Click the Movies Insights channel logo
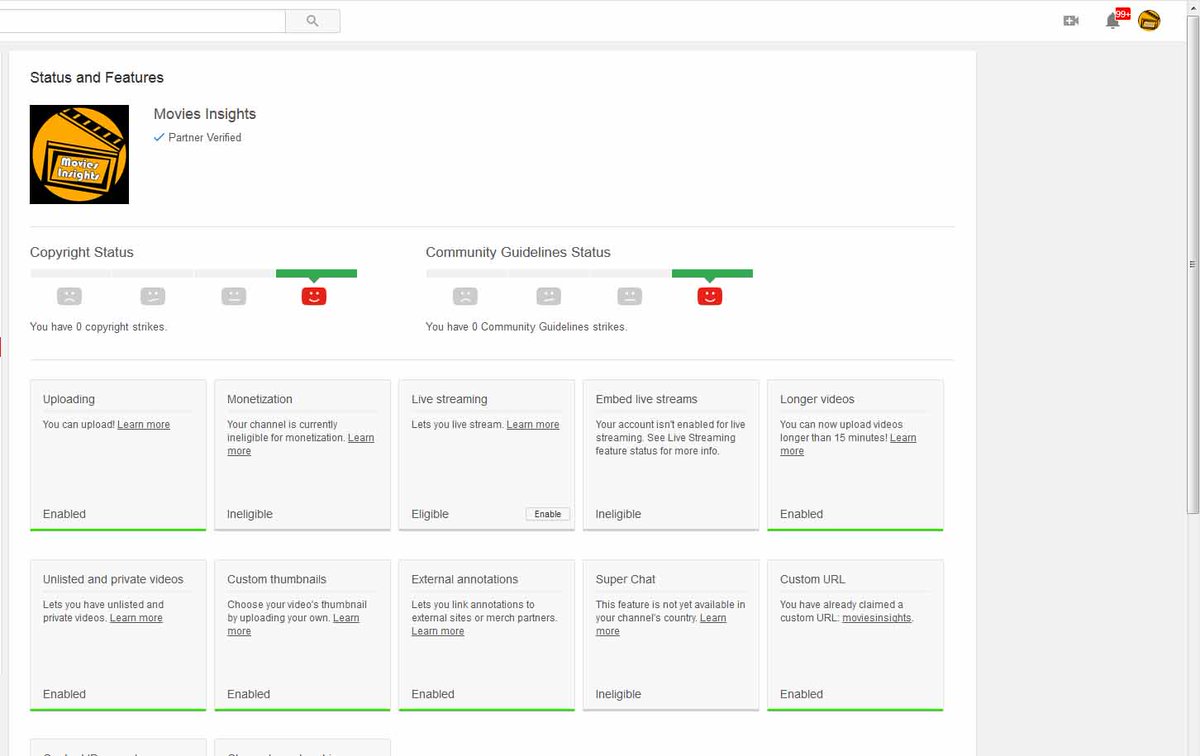This screenshot has width=1200, height=756. point(79,154)
